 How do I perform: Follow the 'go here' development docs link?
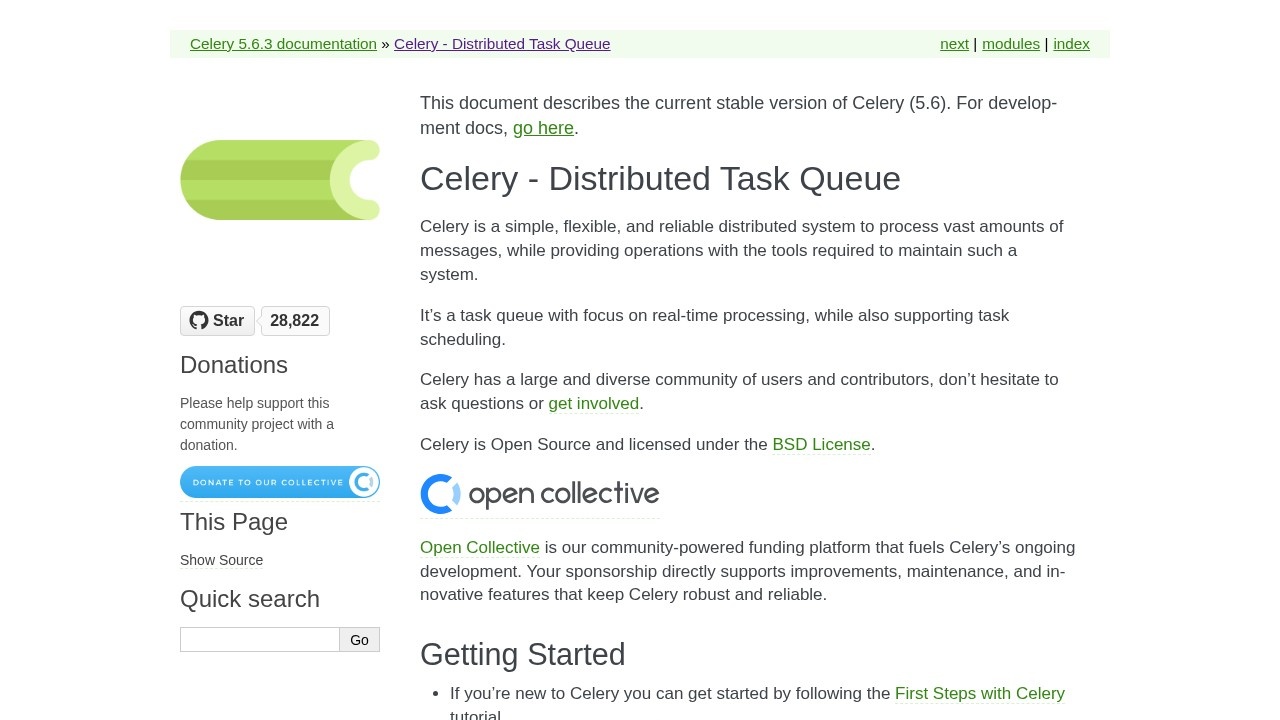click(543, 128)
